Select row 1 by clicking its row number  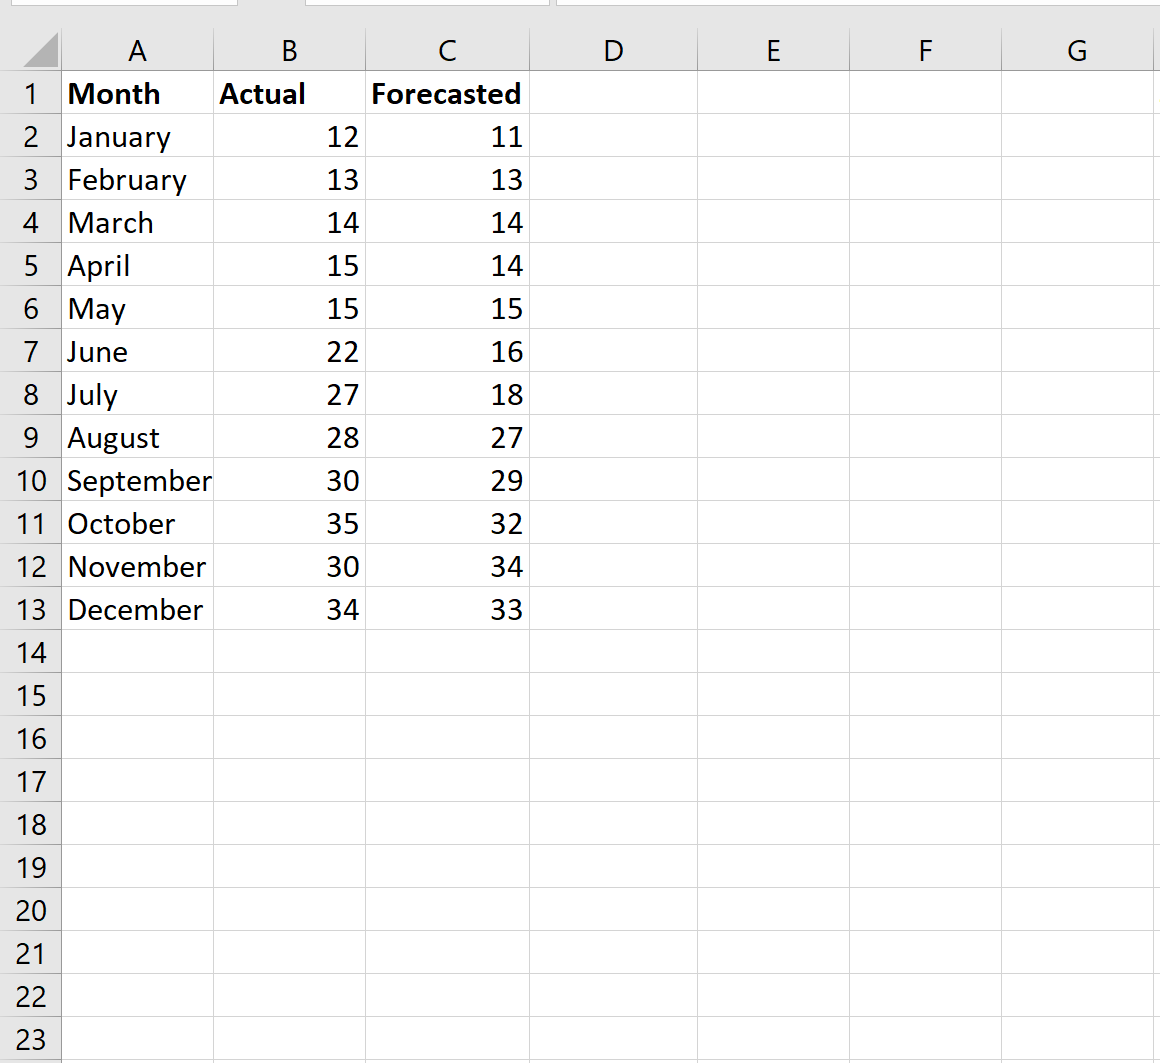(31, 93)
